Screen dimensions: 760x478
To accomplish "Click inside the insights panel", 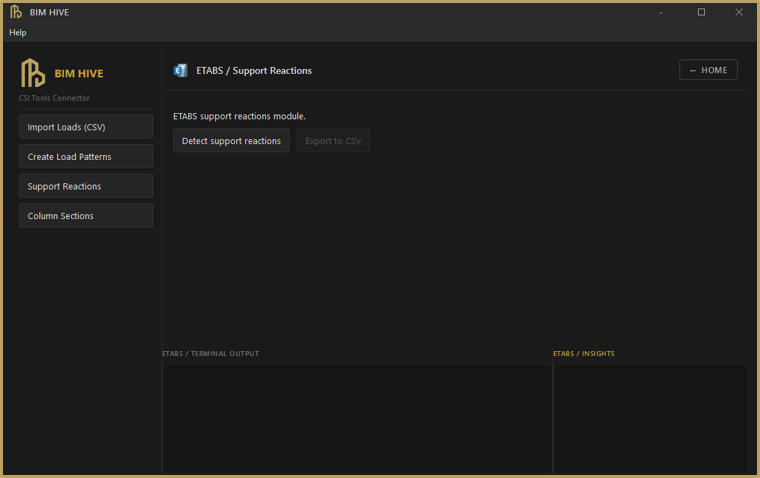I will 650,418.
